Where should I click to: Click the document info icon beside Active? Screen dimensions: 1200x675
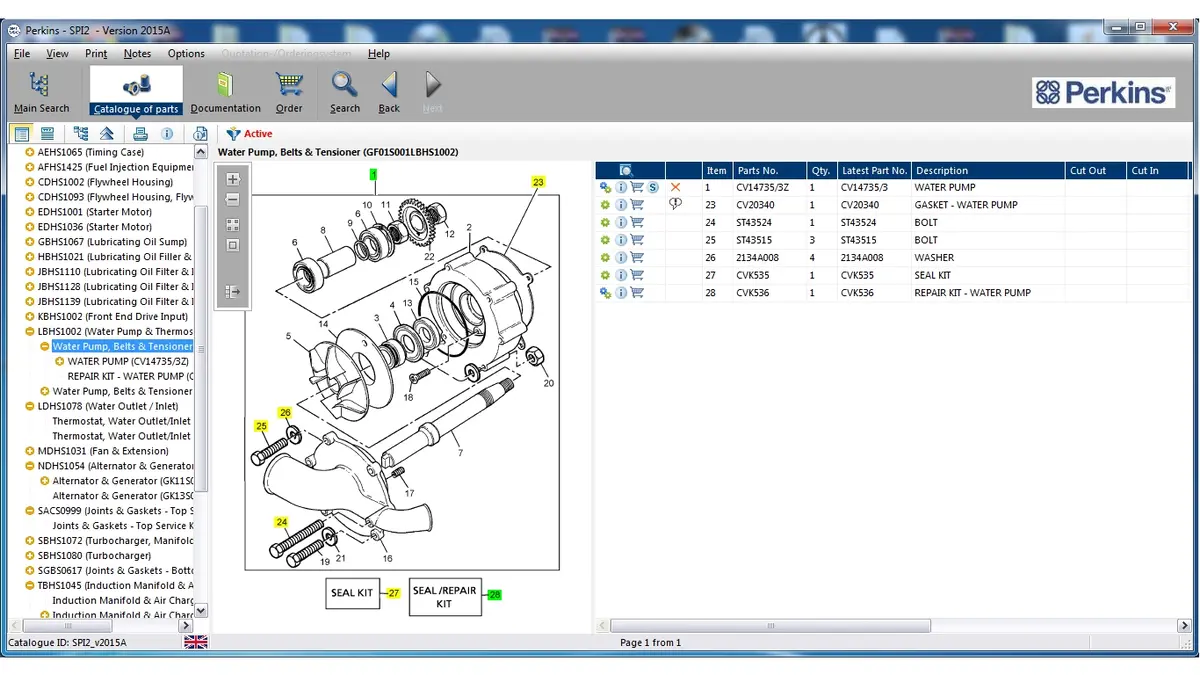tap(201, 134)
